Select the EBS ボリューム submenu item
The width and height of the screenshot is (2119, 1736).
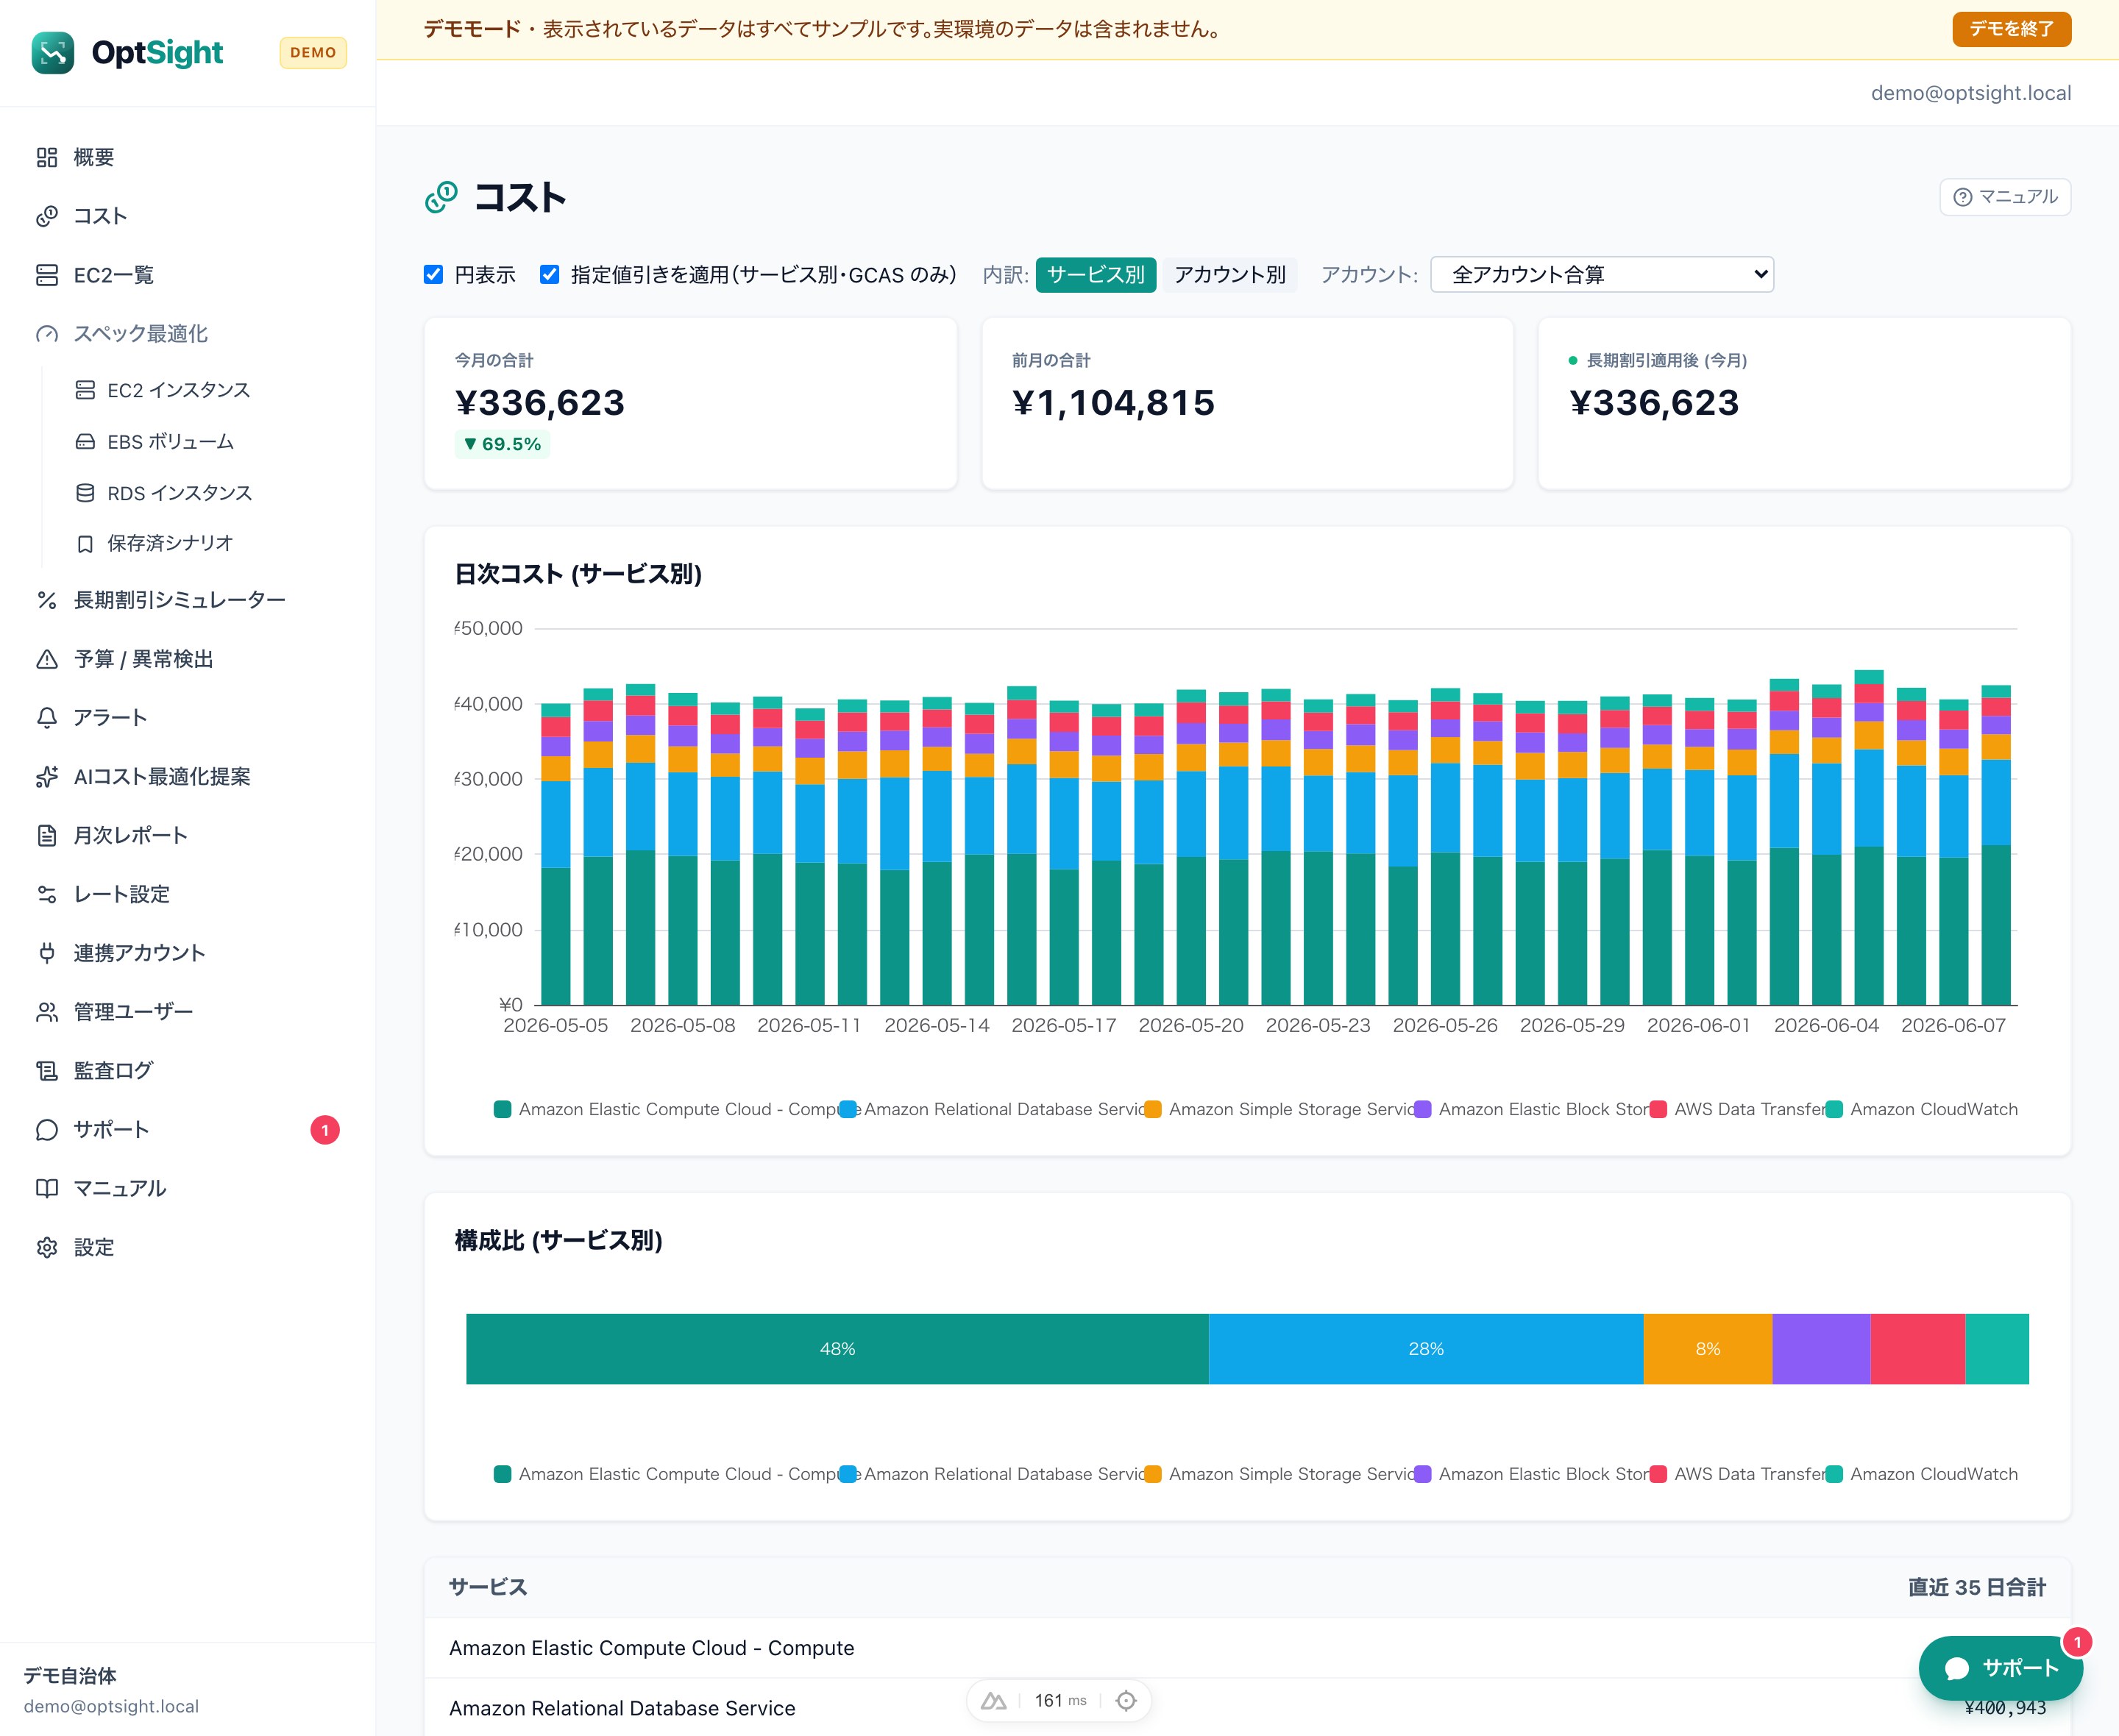pyautogui.click(x=170, y=441)
